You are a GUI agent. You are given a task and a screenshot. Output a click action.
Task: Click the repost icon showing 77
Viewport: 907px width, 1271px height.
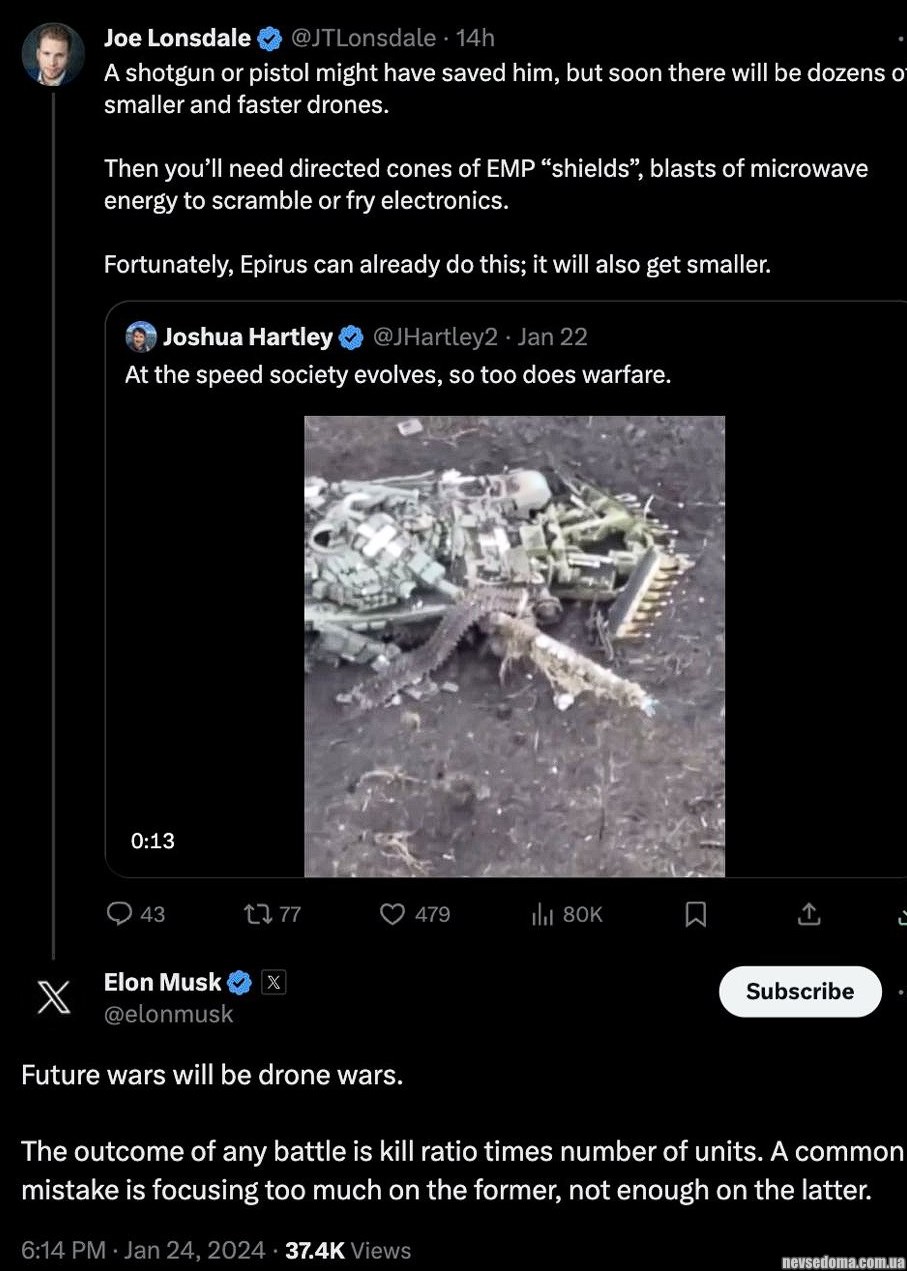[258, 914]
